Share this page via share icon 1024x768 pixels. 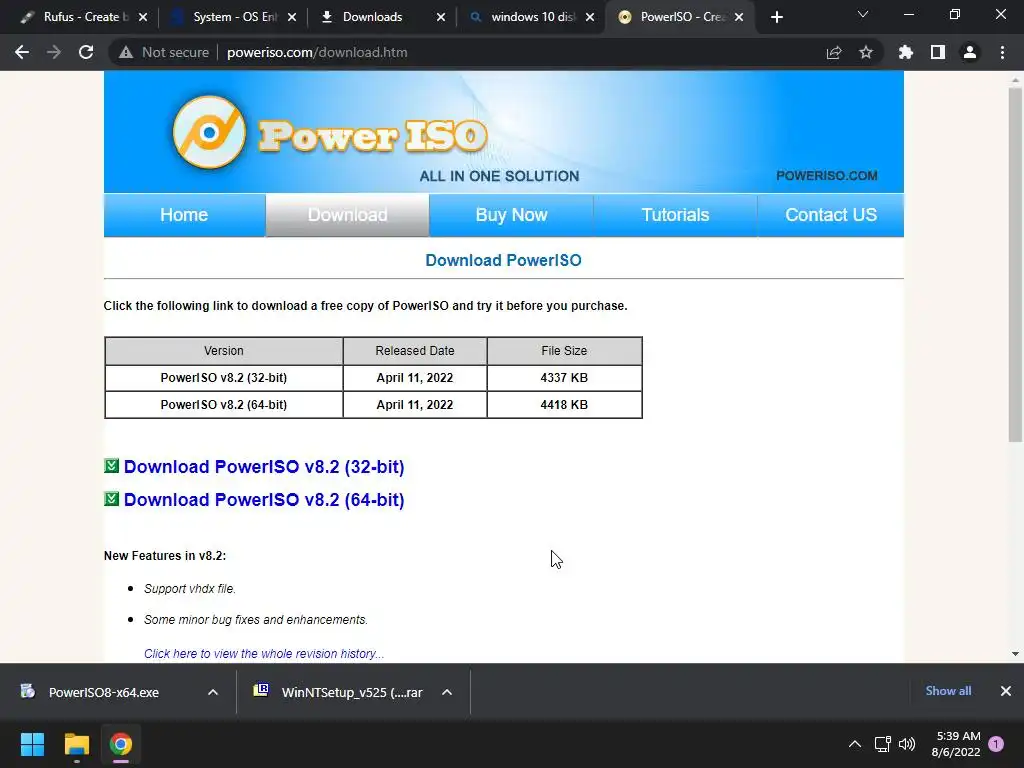(x=834, y=52)
